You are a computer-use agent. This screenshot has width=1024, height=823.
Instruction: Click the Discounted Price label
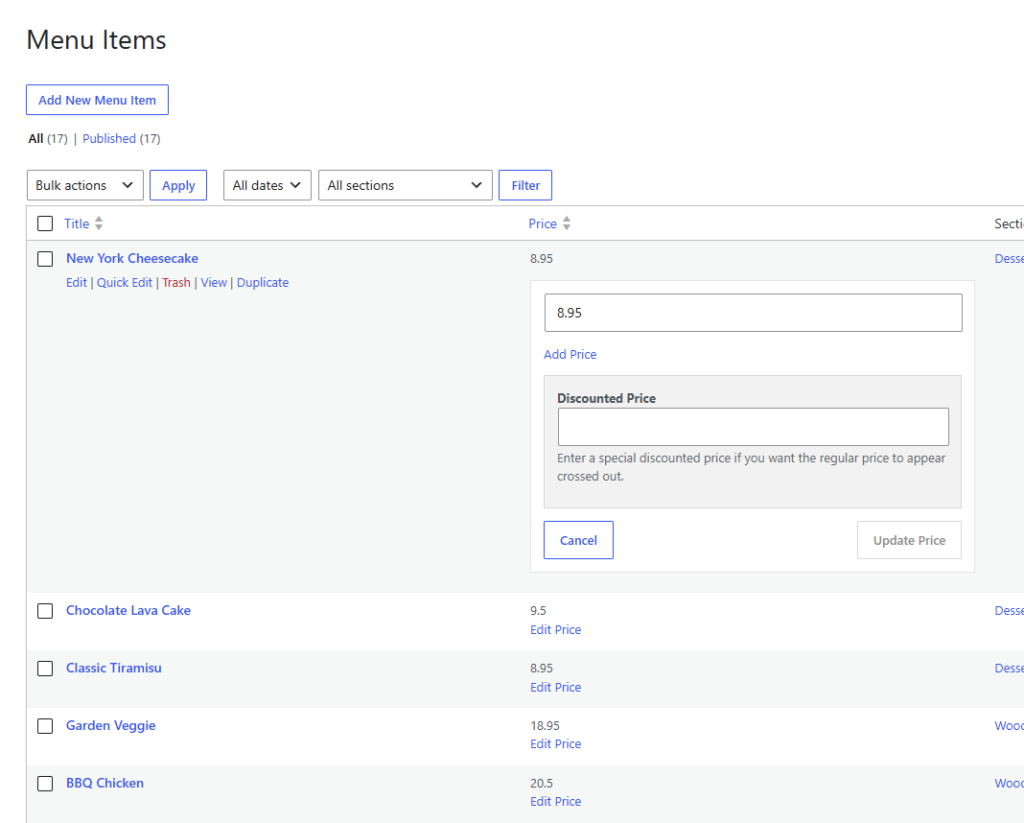coord(606,398)
